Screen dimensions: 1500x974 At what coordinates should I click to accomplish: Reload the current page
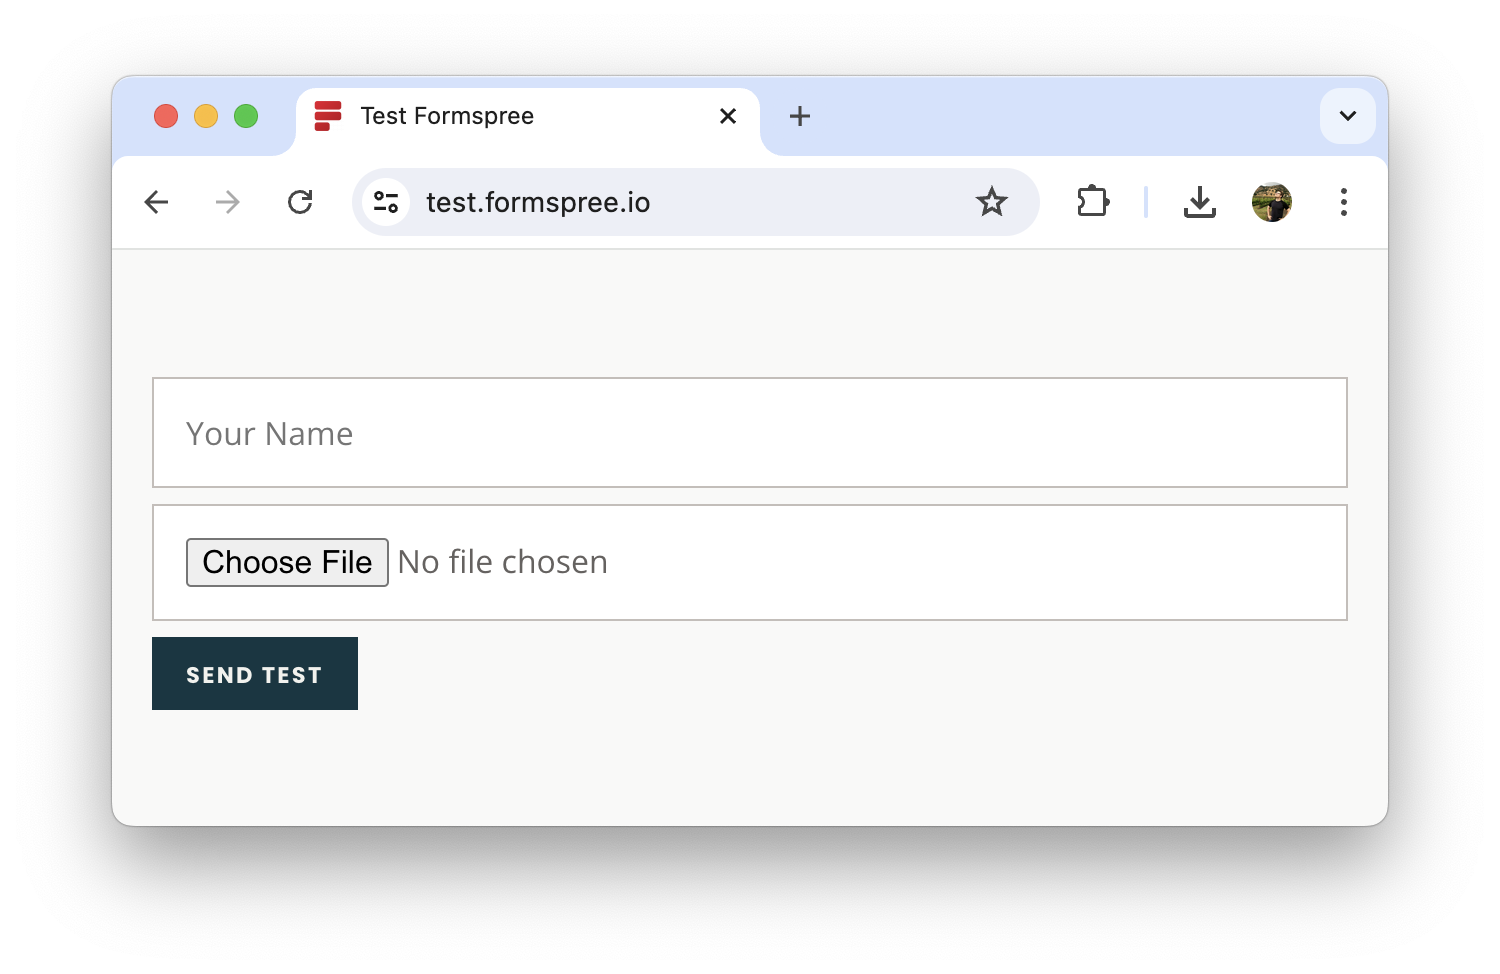click(x=300, y=201)
